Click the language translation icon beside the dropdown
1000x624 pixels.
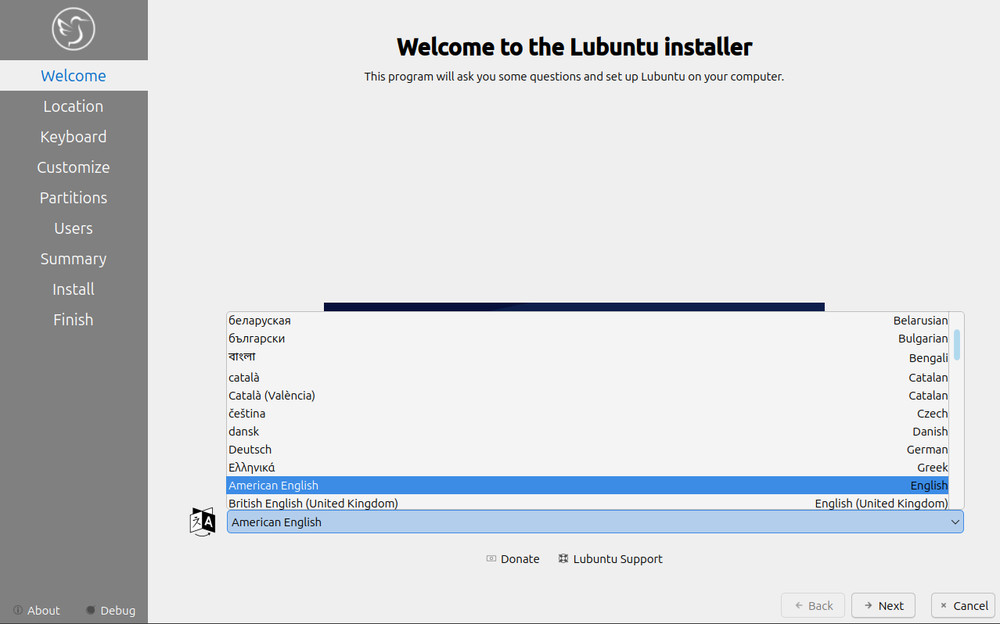tap(202, 520)
